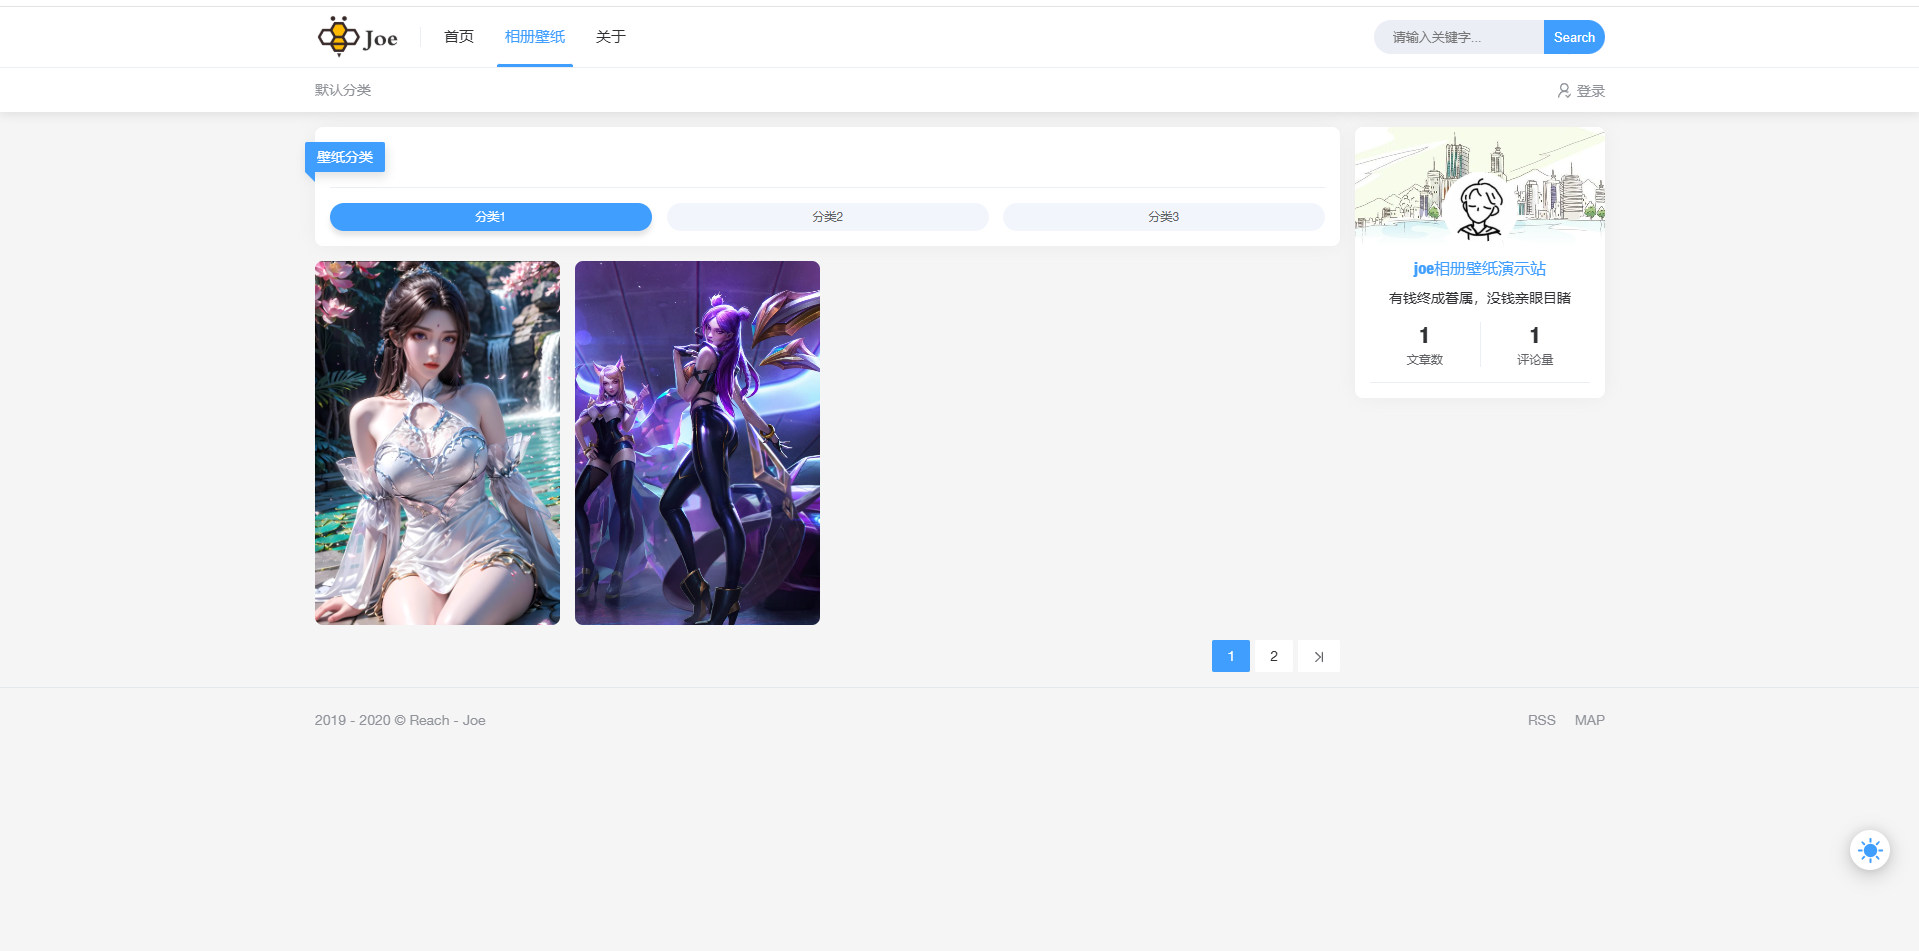Switch to the 分类3 category
1919x951 pixels.
click(1163, 217)
